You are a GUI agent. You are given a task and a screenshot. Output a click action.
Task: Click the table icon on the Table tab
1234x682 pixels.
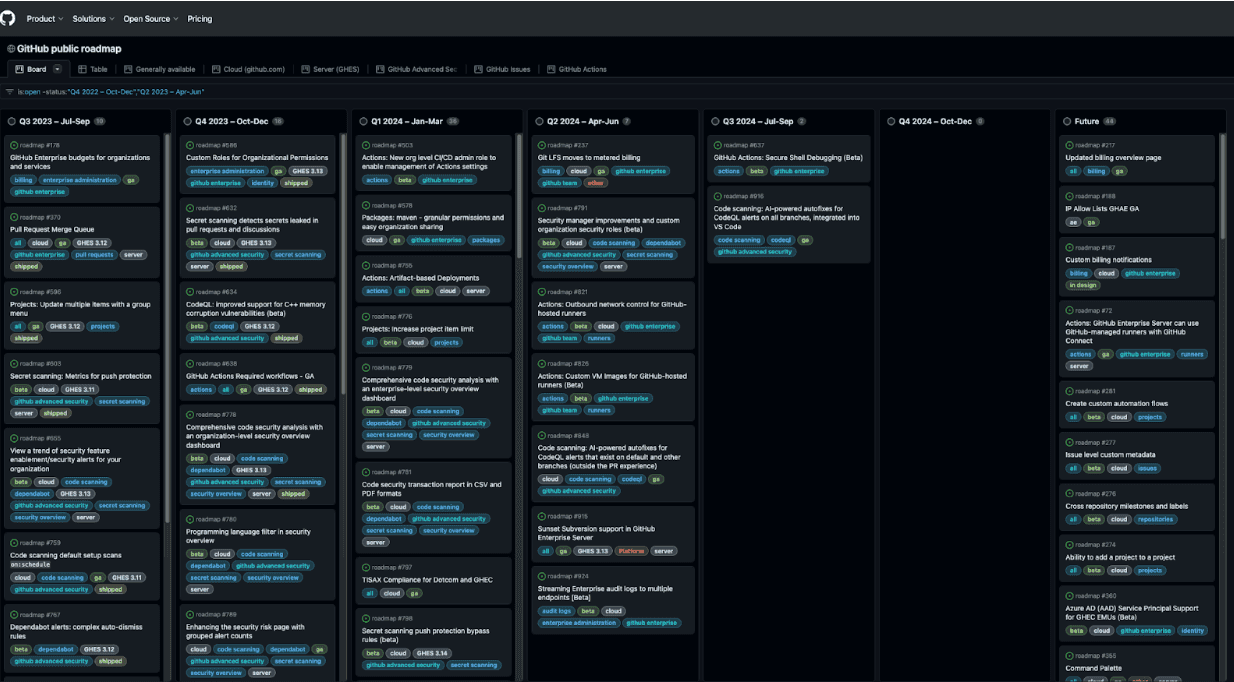(80, 69)
